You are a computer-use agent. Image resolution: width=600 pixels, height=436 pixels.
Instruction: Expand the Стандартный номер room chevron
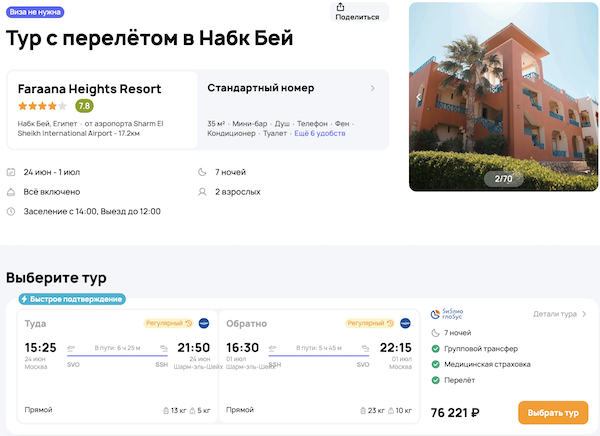373,88
